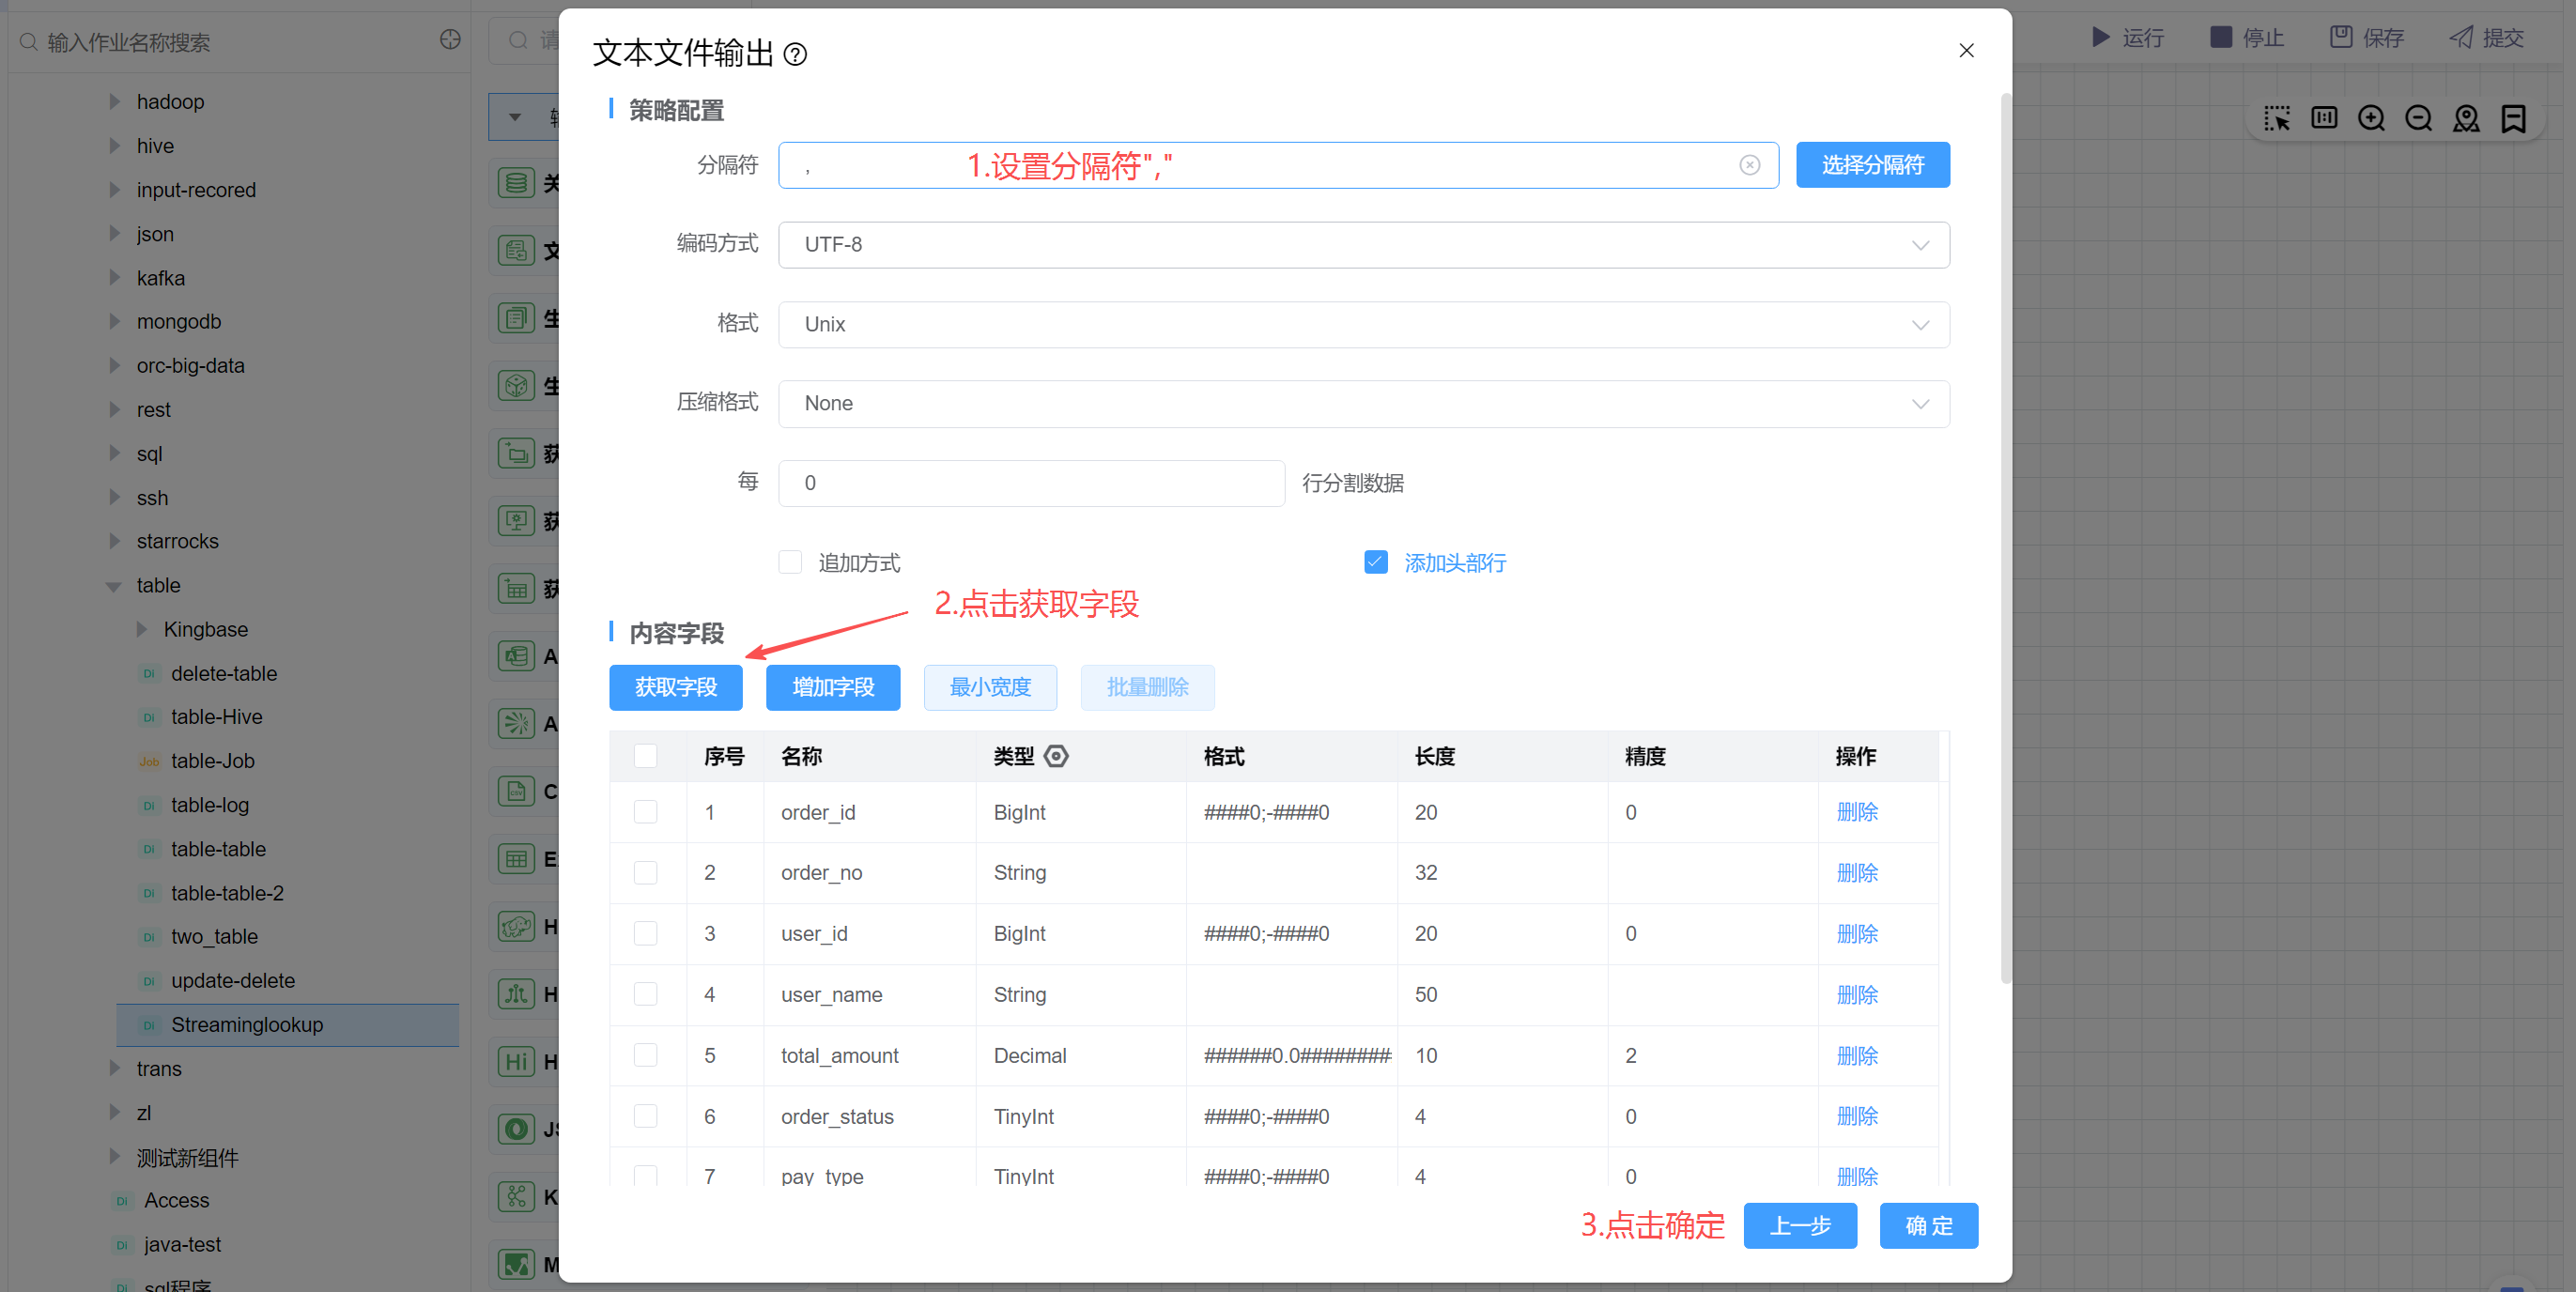Select the order_id row checkbox
The width and height of the screenshot is (2576, 1292).
(x=646, y=812)
